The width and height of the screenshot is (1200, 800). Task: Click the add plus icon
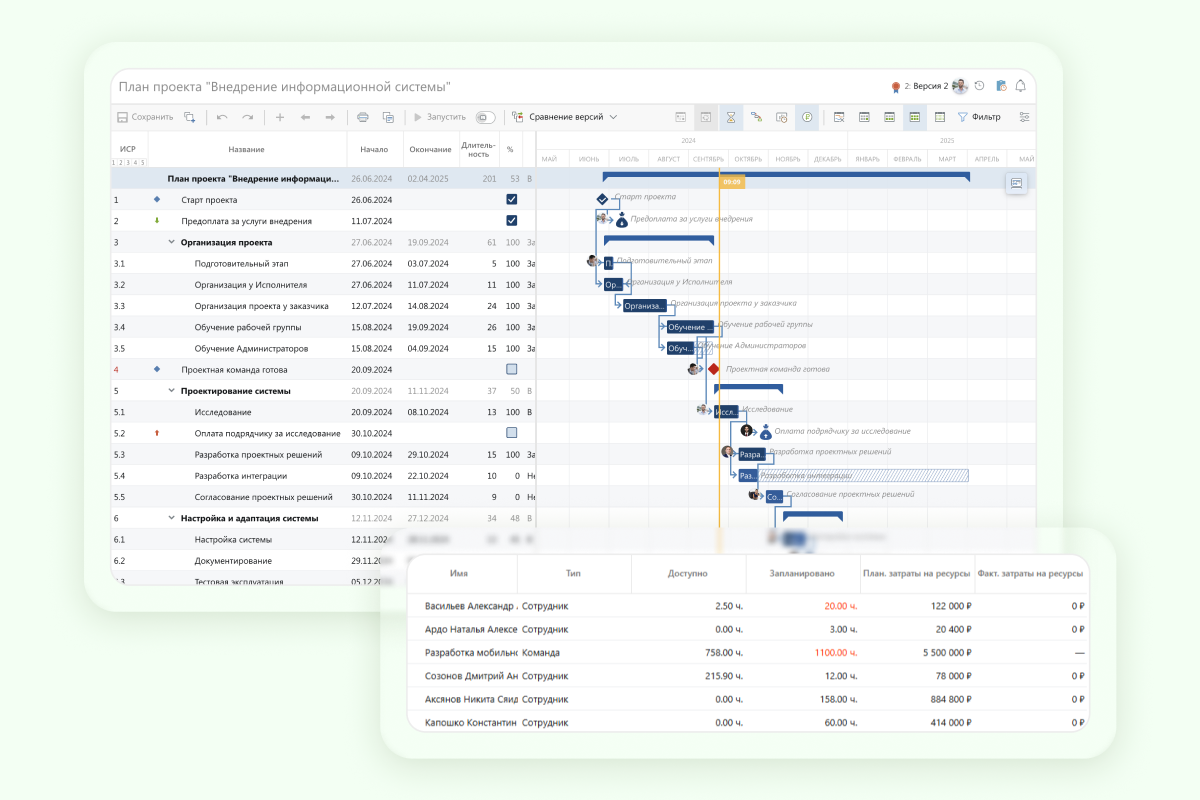coord(280,117)
